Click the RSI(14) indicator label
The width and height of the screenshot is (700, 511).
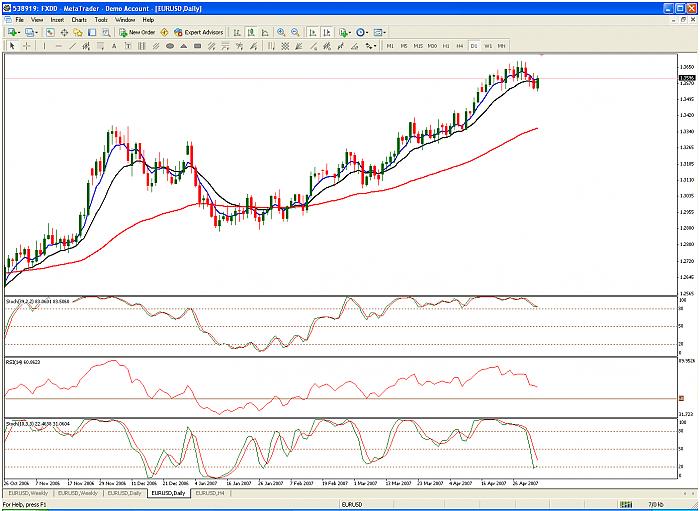pos(23,362)
